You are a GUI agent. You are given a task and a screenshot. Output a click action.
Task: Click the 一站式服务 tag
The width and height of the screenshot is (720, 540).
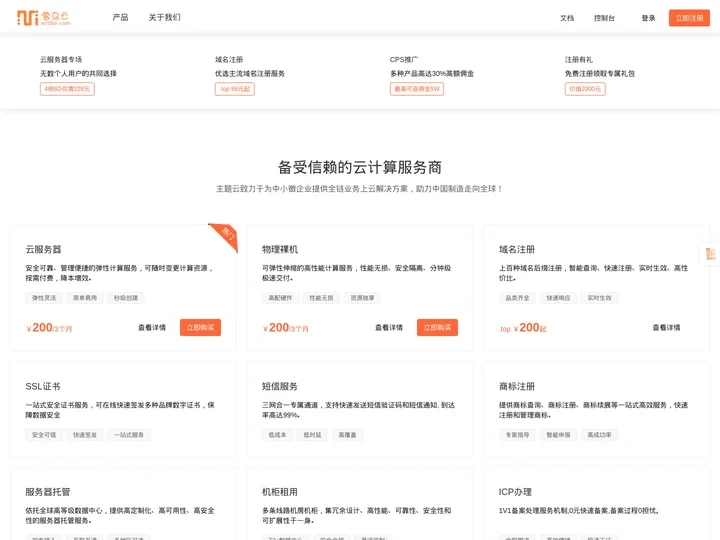[129, 435]
